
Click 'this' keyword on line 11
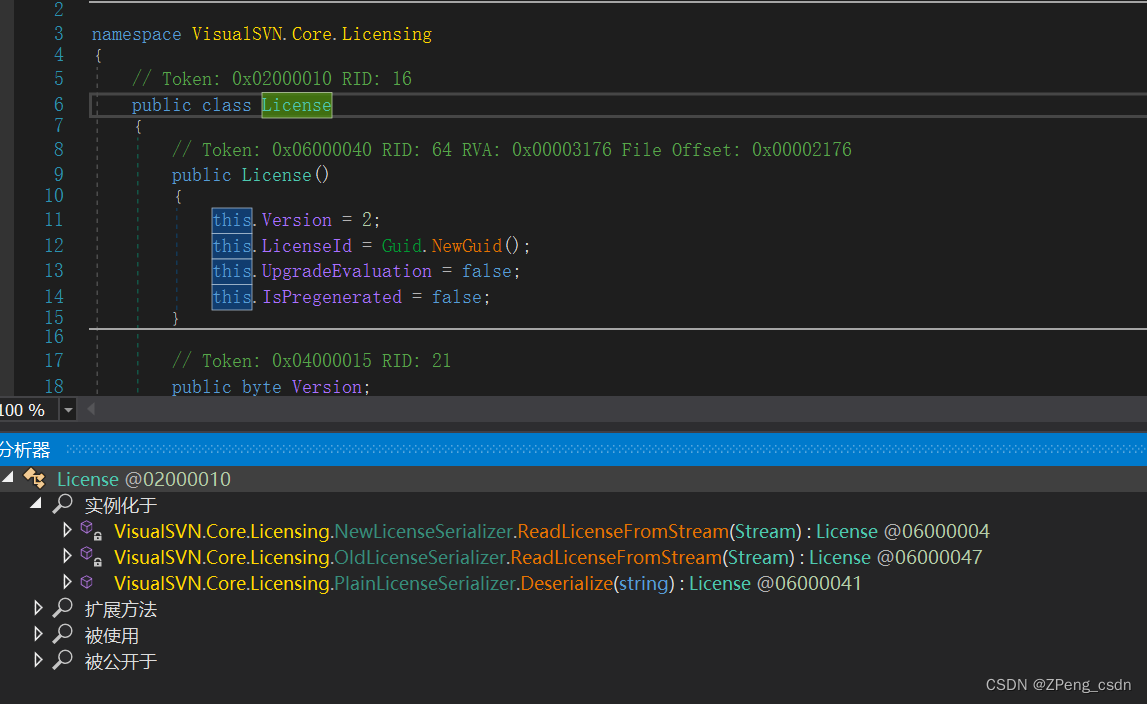[x=232, y=220]
